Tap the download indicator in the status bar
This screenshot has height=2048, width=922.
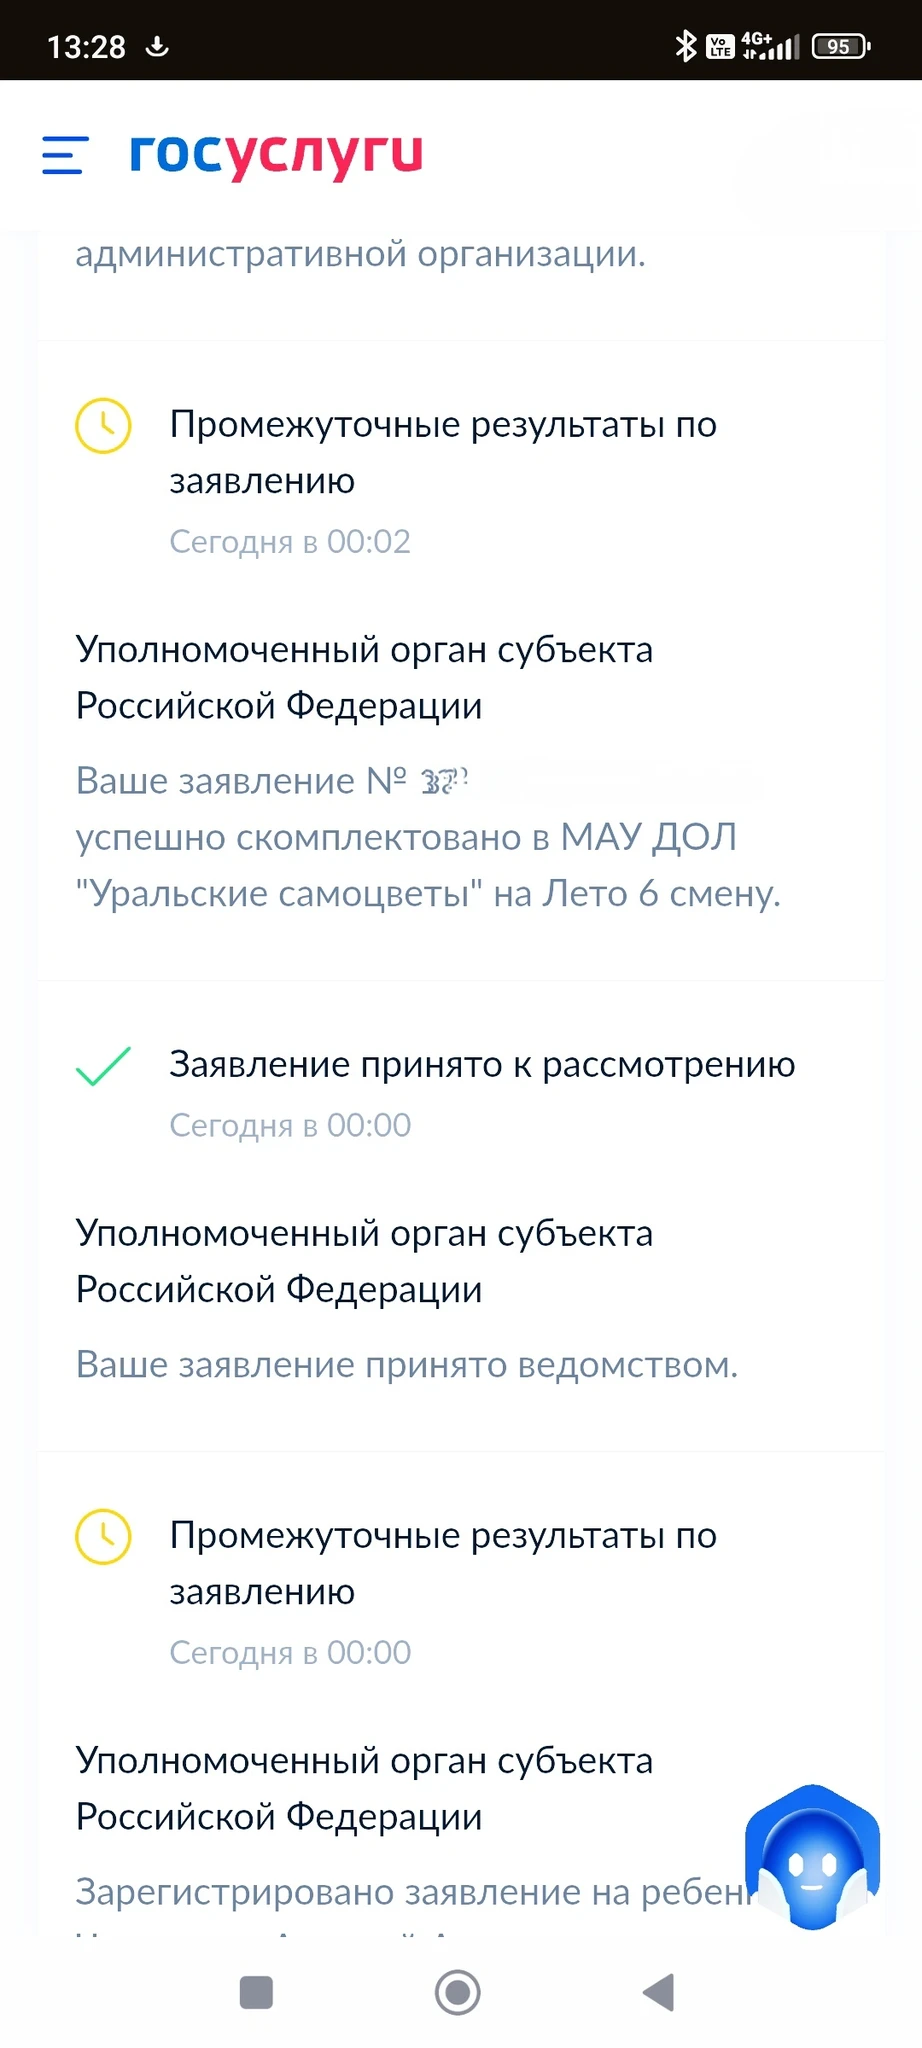tap(157, 46)
